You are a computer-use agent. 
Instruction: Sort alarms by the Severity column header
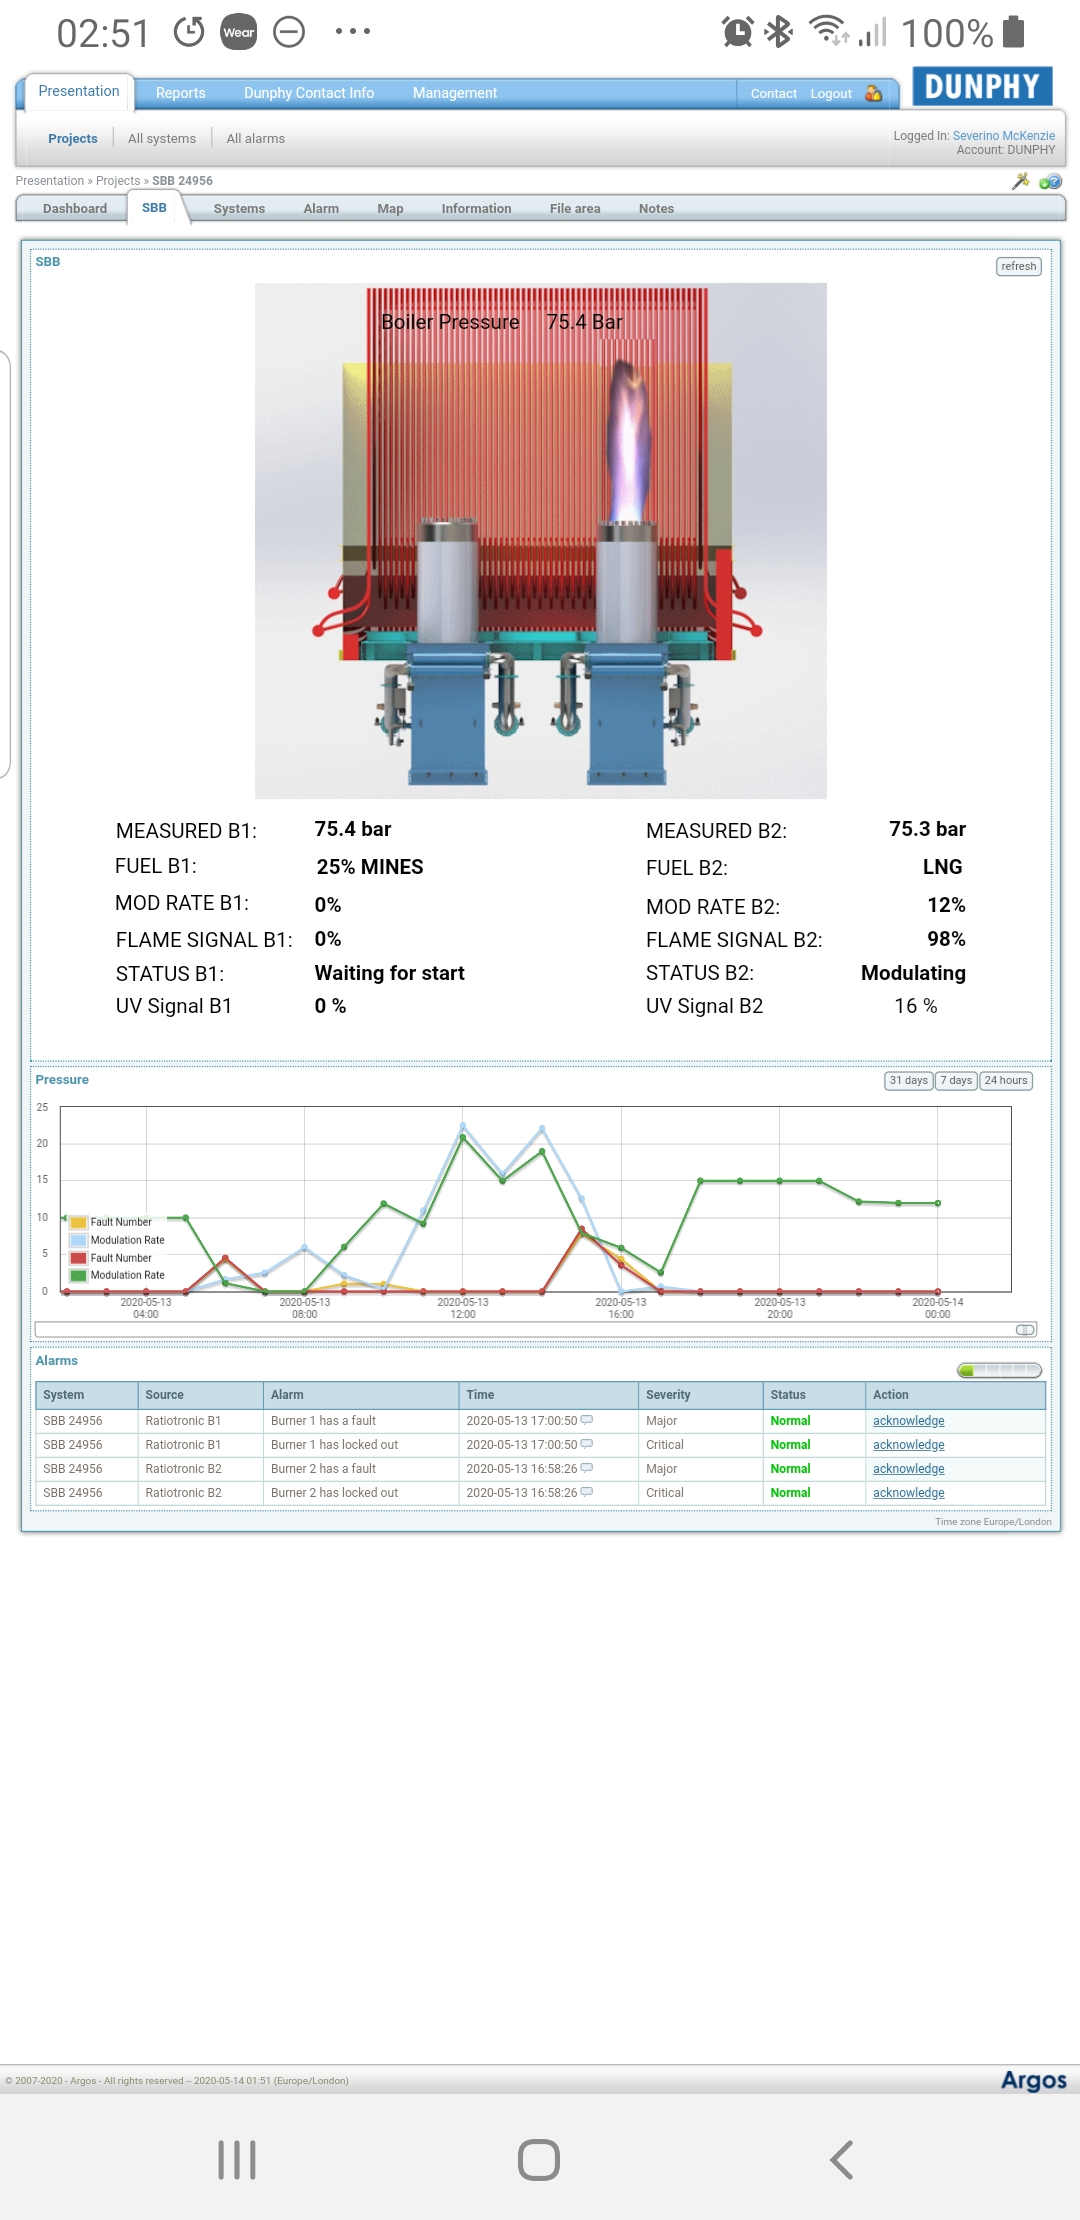pyautogui.click(x=700, y=1394)
